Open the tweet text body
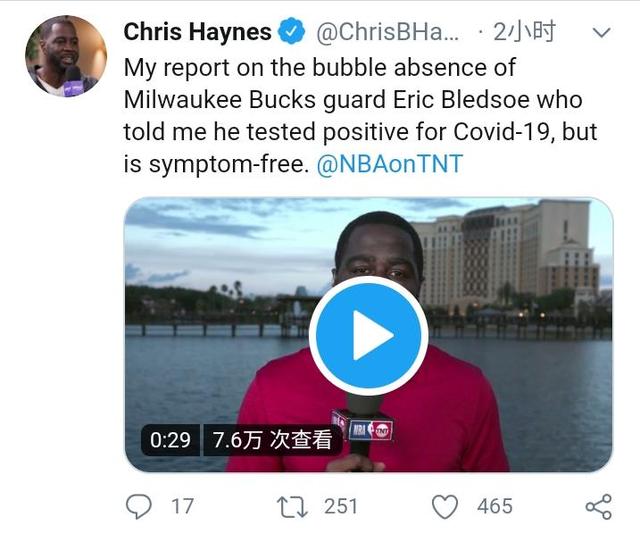This screenshot has height=534, width=640. click(x=360, y=116)
